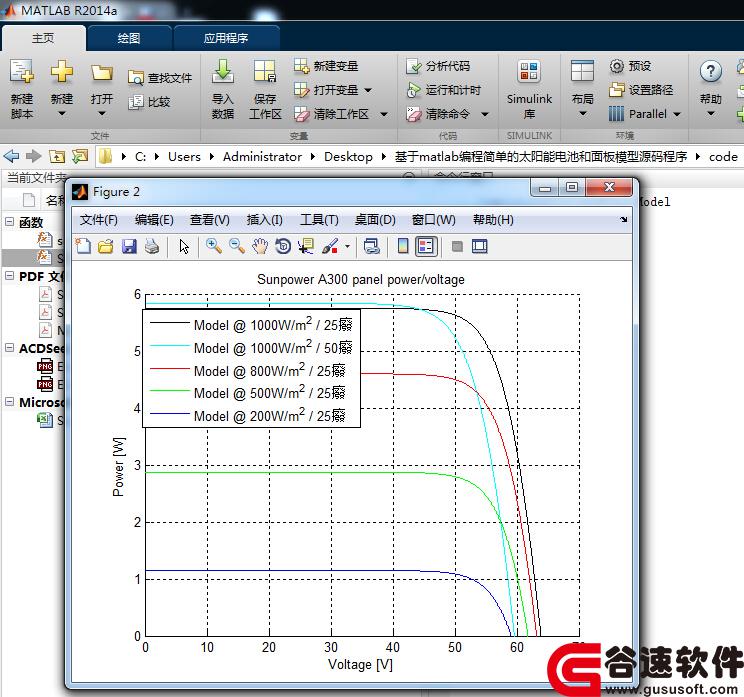
Task: Open the 文件(F) menu in Figure 2
Action: click(99, 220)
